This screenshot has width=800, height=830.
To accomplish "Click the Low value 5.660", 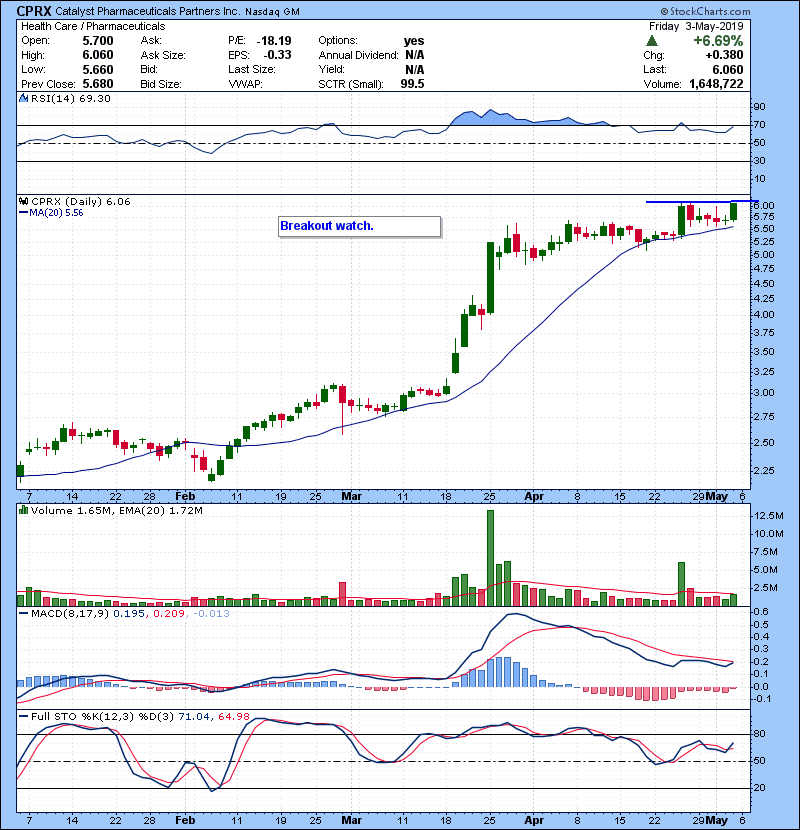I will (x=98, y=69).
